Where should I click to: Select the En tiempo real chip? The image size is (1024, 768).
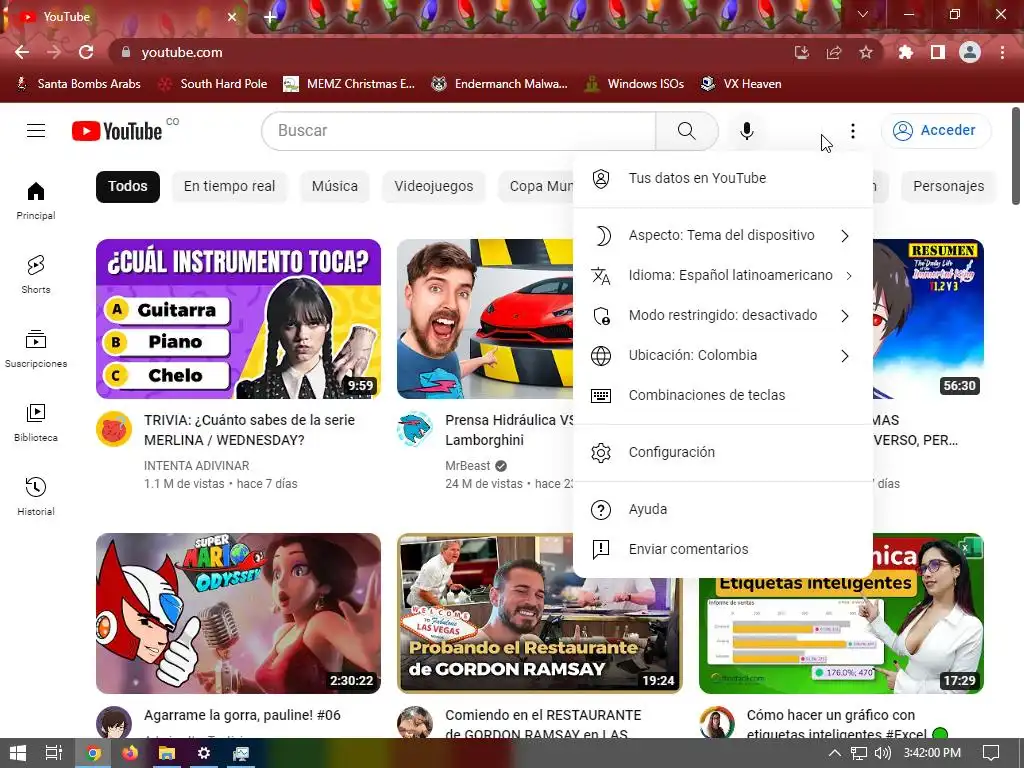point(229,187)
